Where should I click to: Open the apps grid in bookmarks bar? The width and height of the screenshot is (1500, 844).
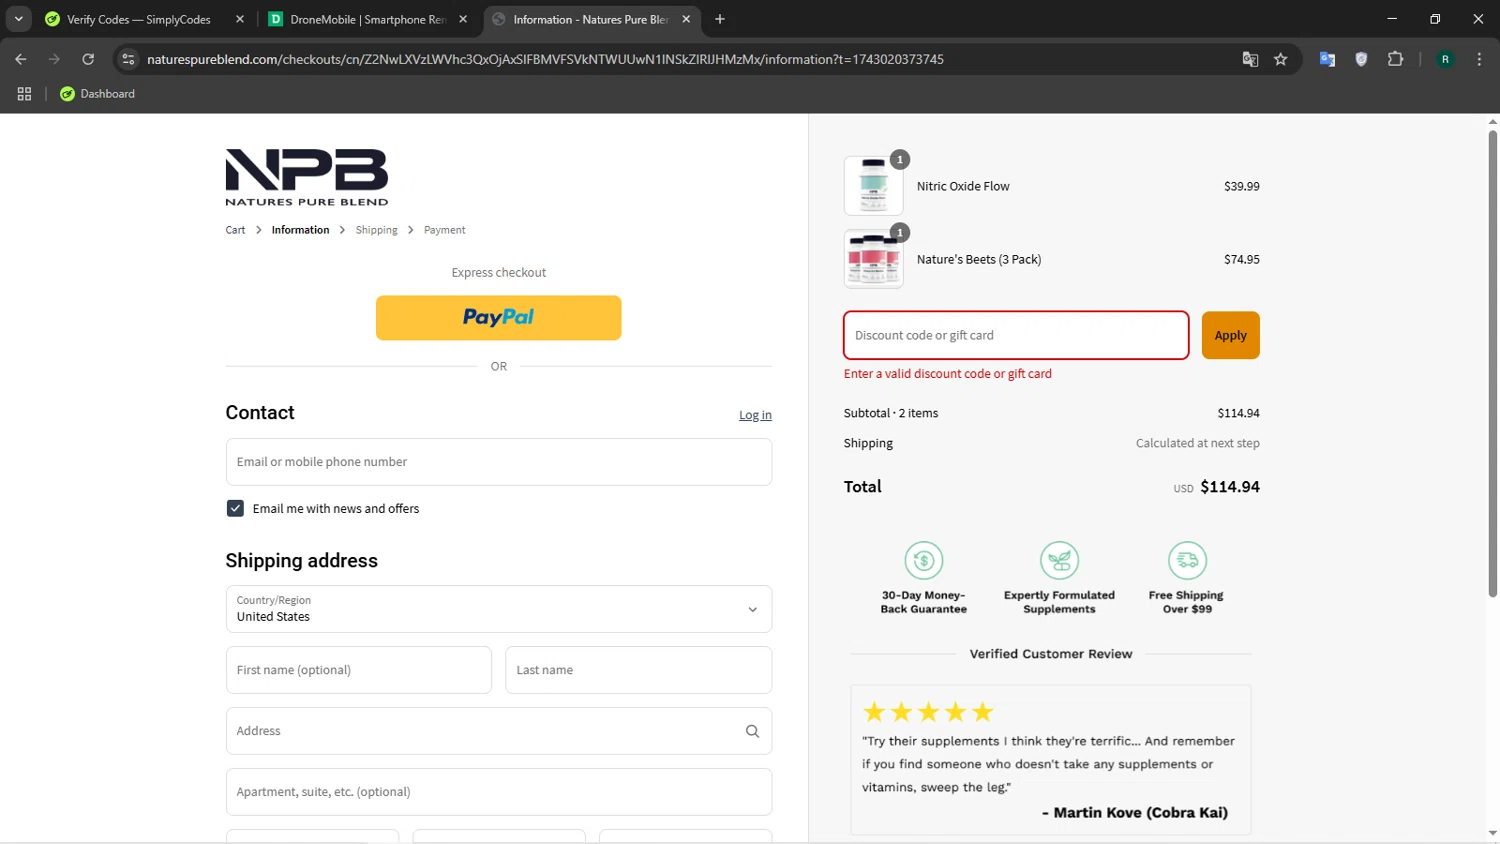tap(24, 94)
